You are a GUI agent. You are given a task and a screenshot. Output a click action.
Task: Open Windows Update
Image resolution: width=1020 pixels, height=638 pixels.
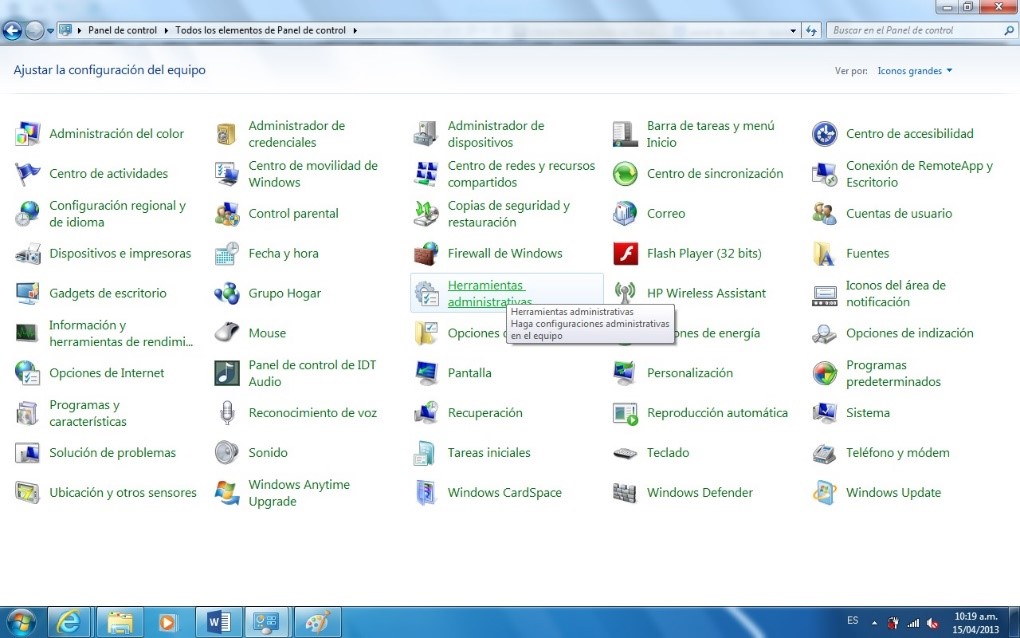(x=893, y=492)
